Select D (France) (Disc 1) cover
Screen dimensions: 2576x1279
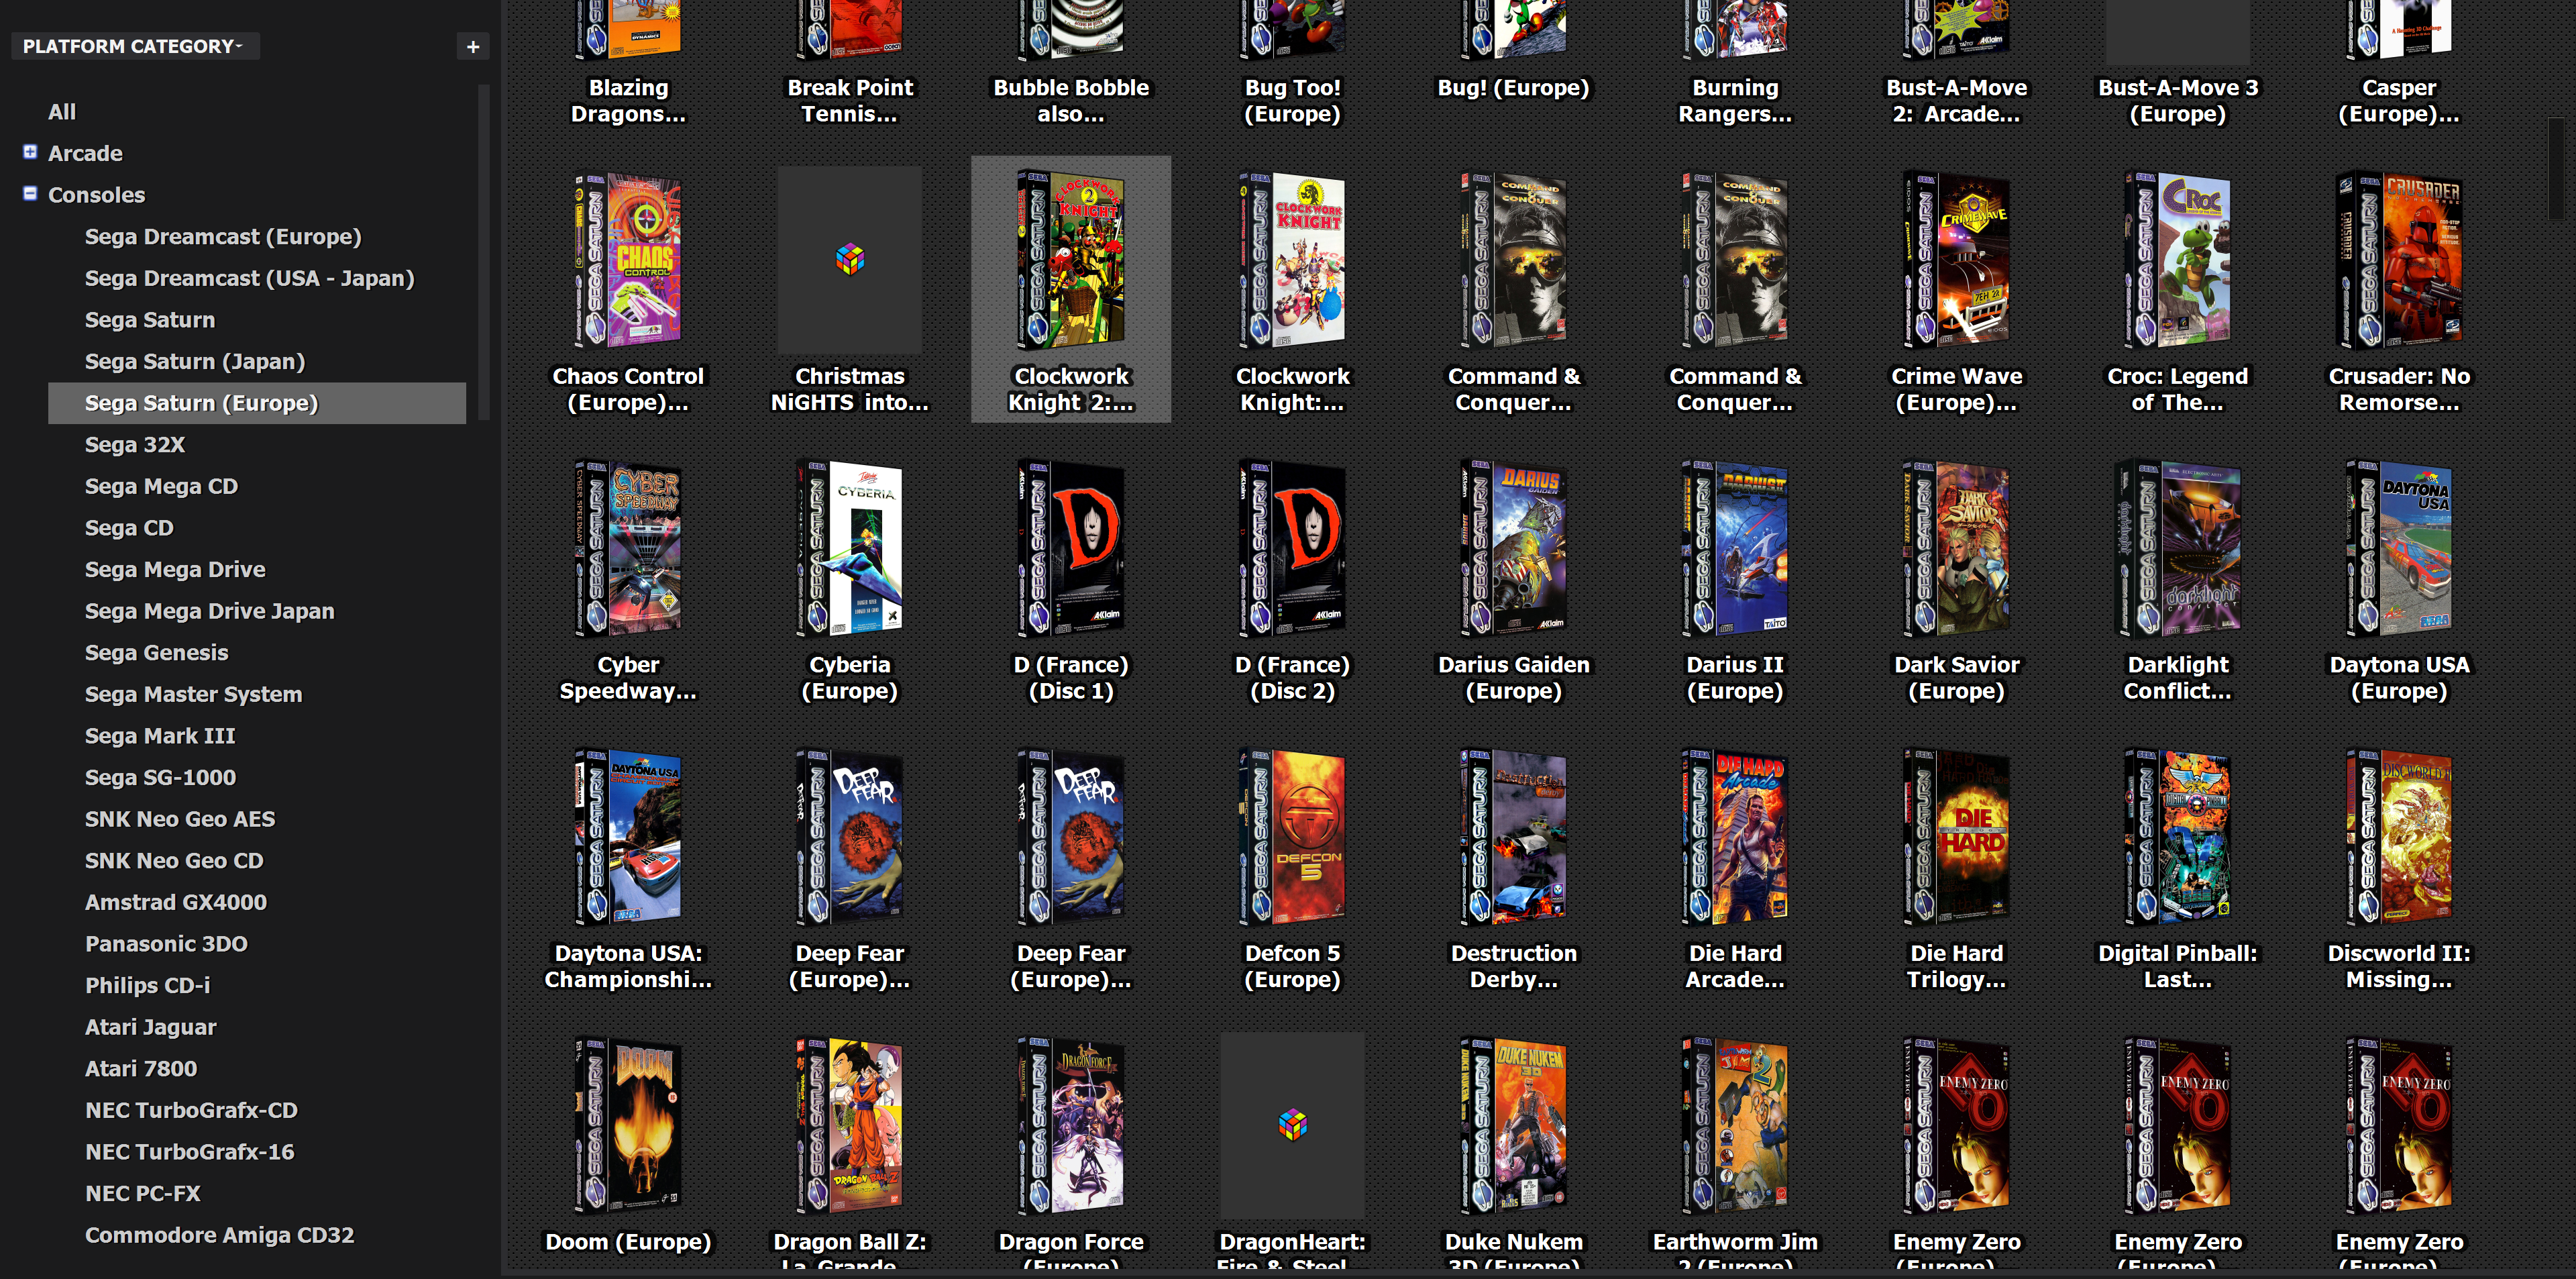(1071, 548)
